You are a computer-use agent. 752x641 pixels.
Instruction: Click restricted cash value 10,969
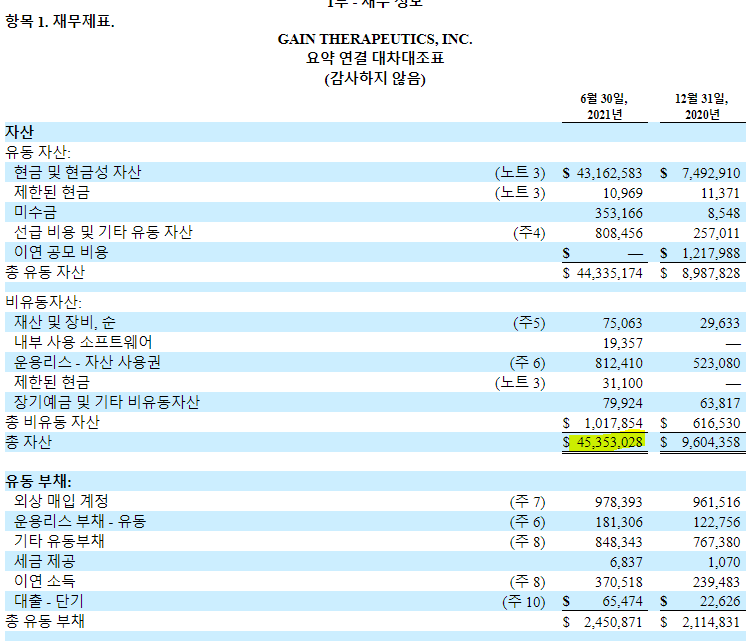pos(623,193)
